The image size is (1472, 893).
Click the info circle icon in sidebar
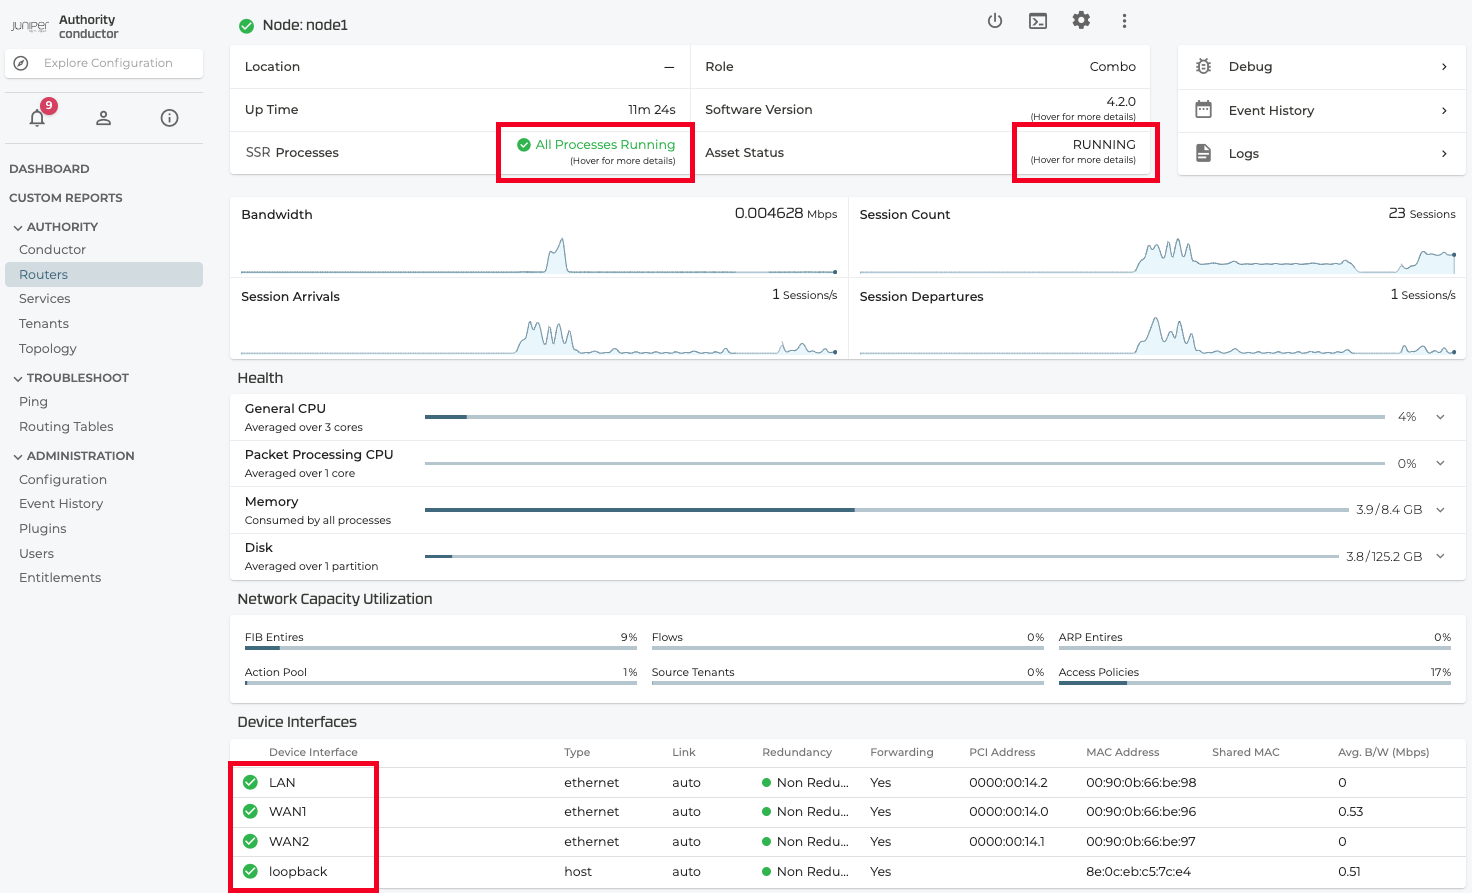click(x=170, y=118)
